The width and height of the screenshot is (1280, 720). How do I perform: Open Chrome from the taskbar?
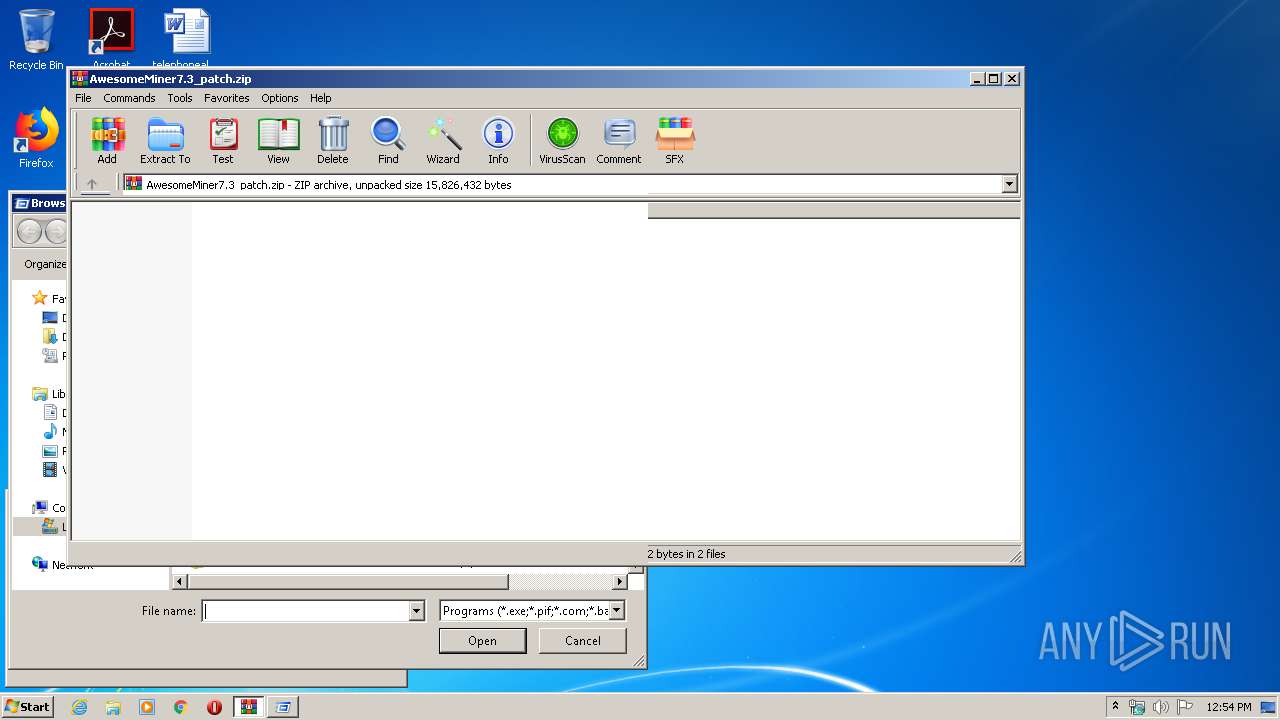pos(181,707)
